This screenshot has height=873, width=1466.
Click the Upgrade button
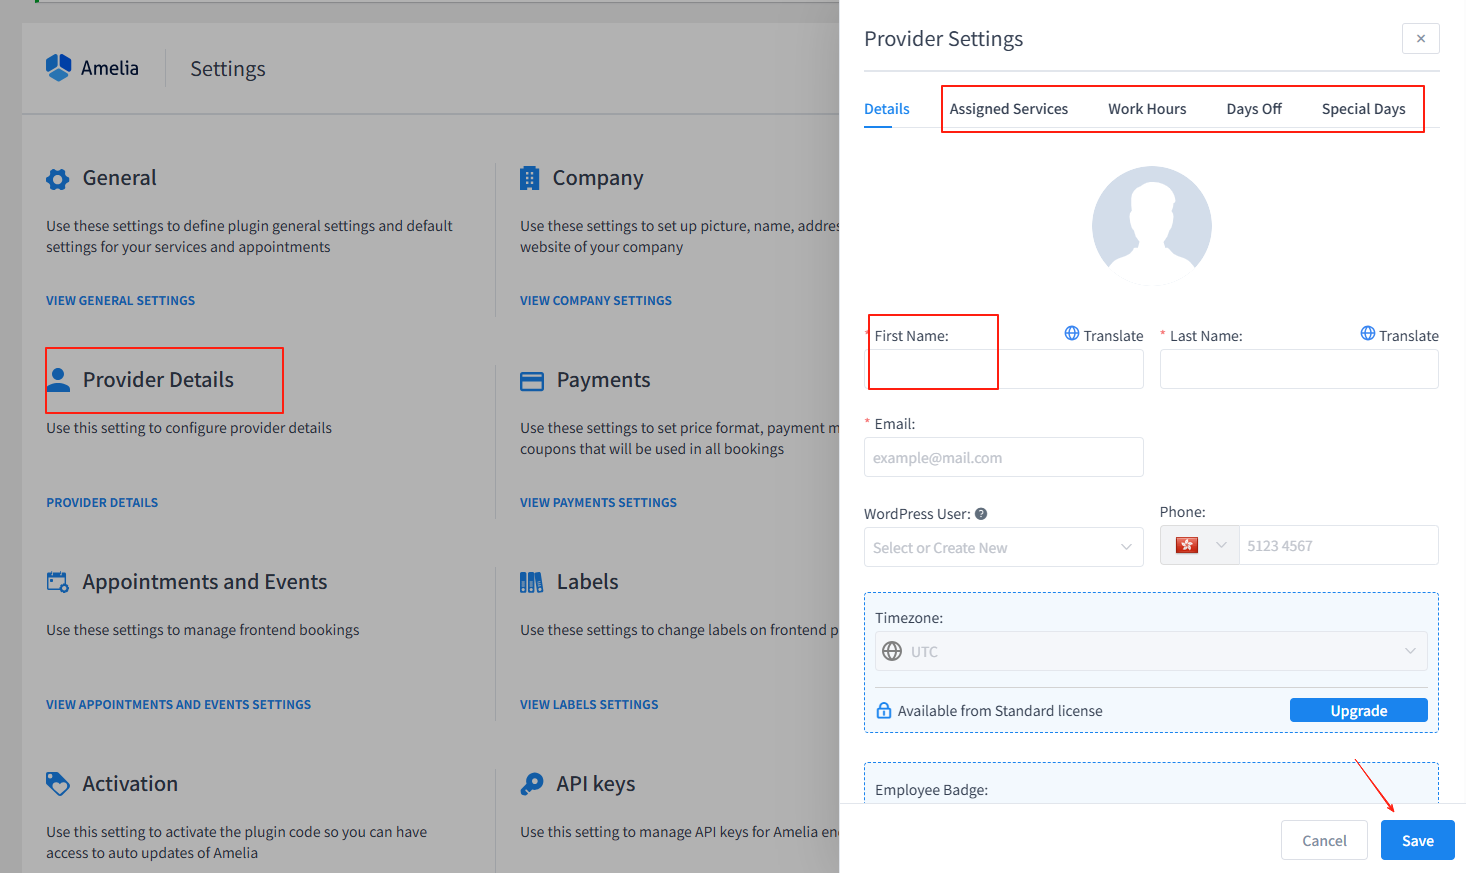[1358, 711]
